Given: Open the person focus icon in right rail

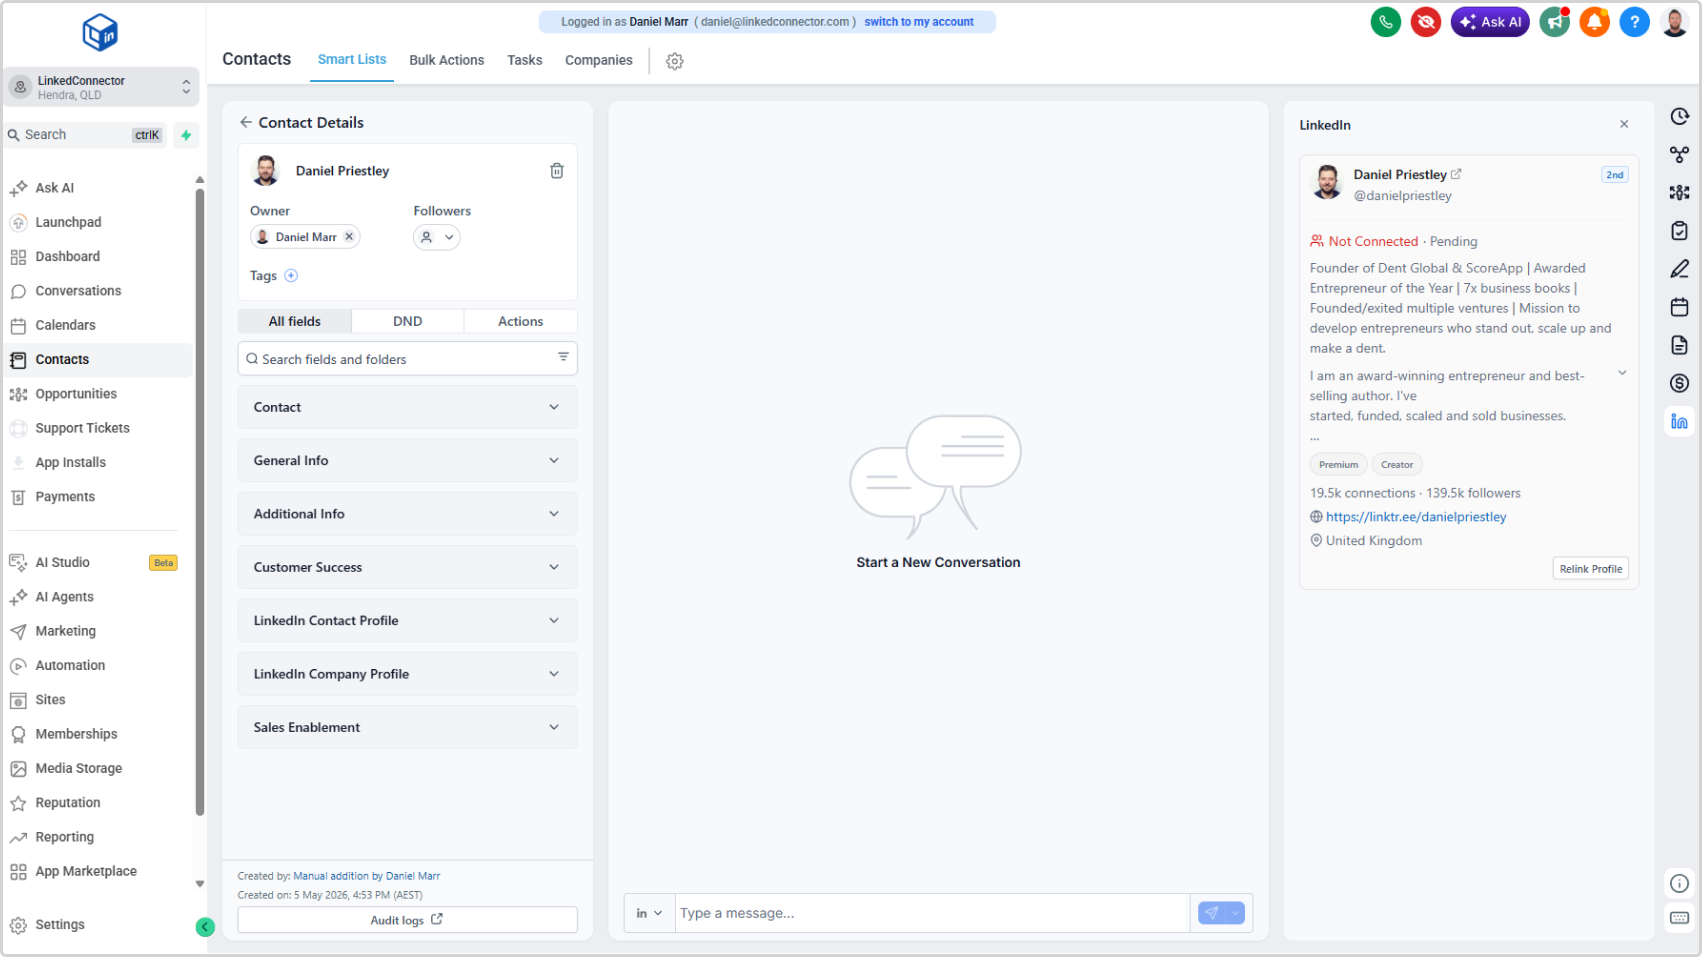Looking at the screenshot, I should point(1679,193).
